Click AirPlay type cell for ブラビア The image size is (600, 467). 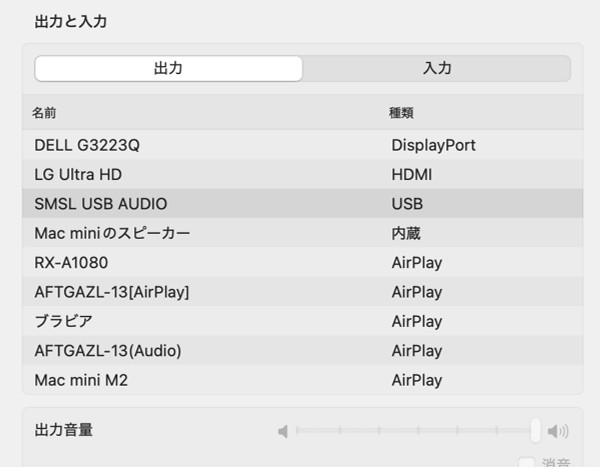(x=417, y=322)
